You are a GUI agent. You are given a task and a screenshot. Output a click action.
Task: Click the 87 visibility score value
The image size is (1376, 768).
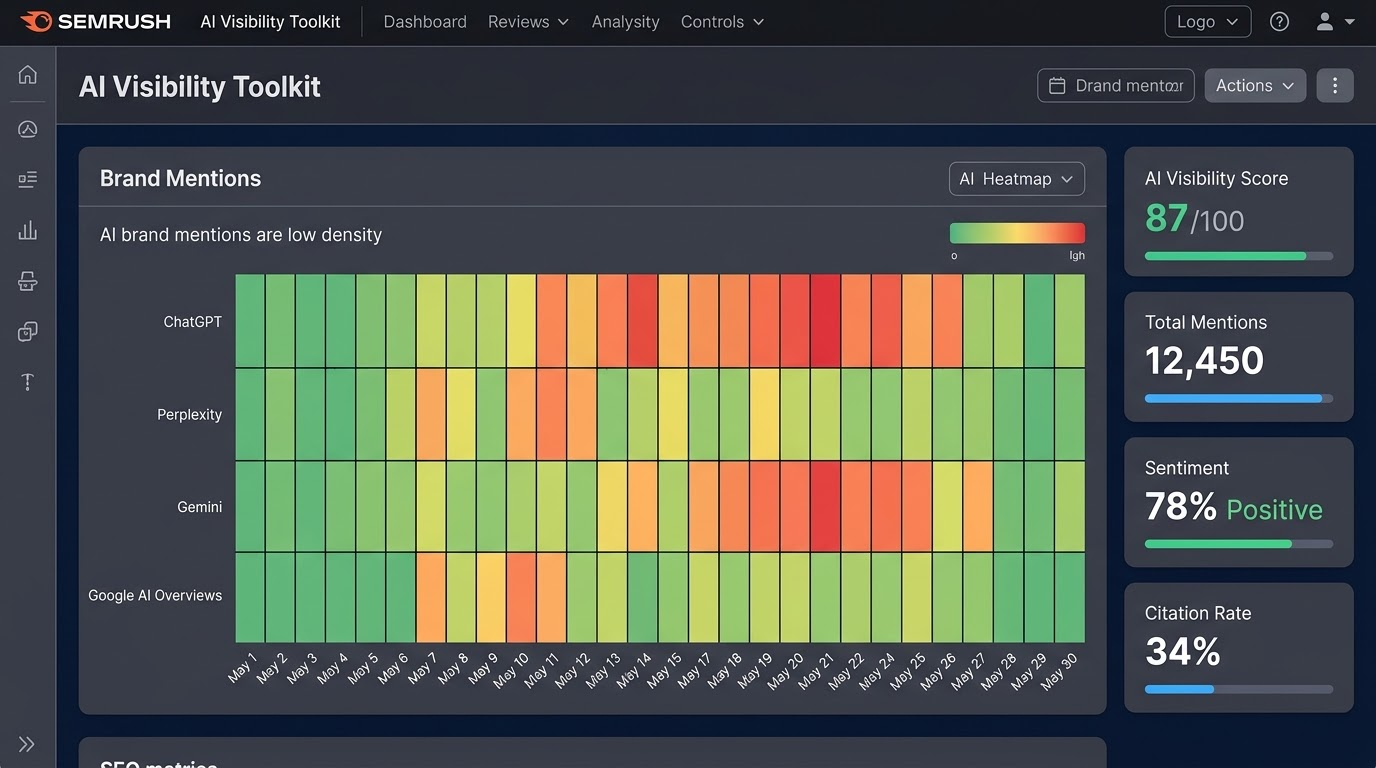[1166, 218]
